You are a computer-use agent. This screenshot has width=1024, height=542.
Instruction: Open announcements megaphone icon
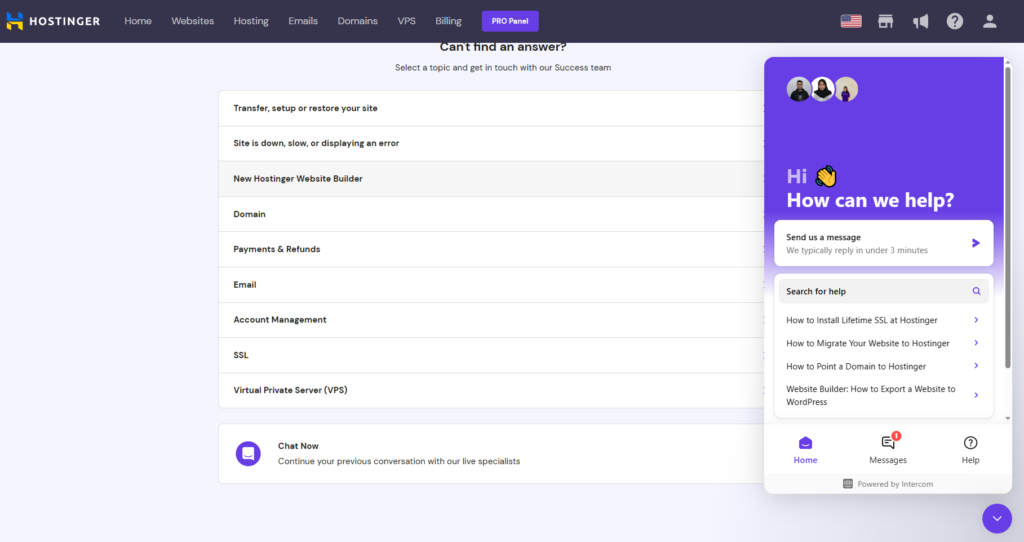pyautogui.click(x=920, y=21)
